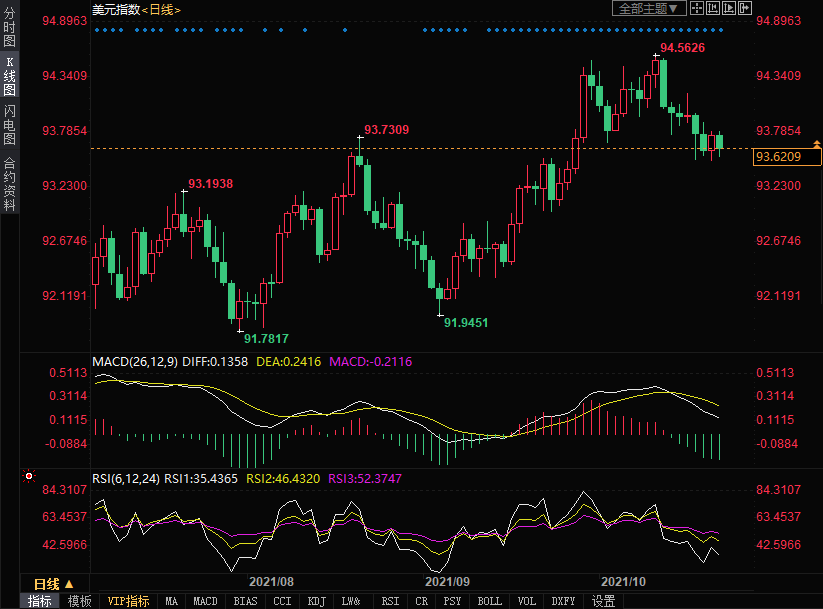823x609 pixels.
Task: Click the orange arrow marker above 93.6209 price
Action: click(x=817, y=145)
